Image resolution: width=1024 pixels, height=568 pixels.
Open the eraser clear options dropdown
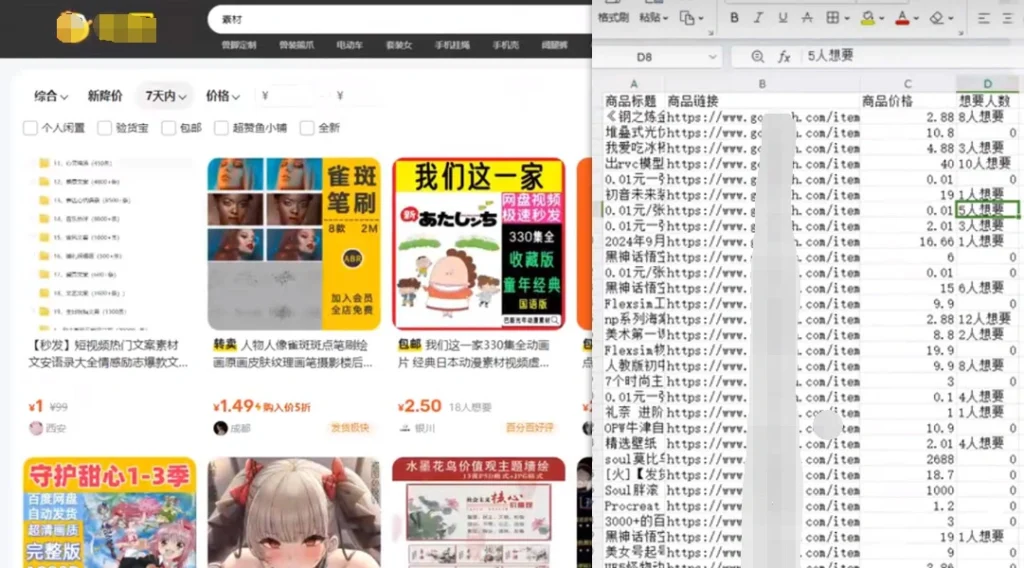coord(951,18)
